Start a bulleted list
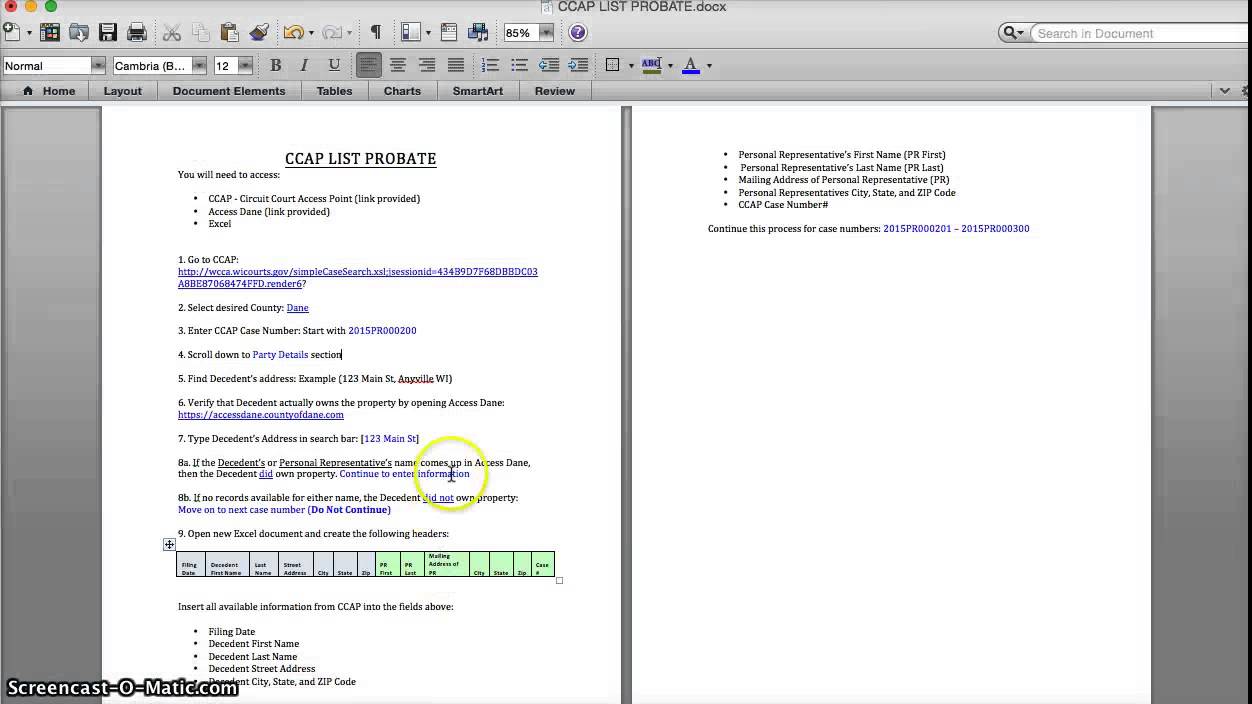This screenshot has height=704, width=1252. (x=519, y=65)
